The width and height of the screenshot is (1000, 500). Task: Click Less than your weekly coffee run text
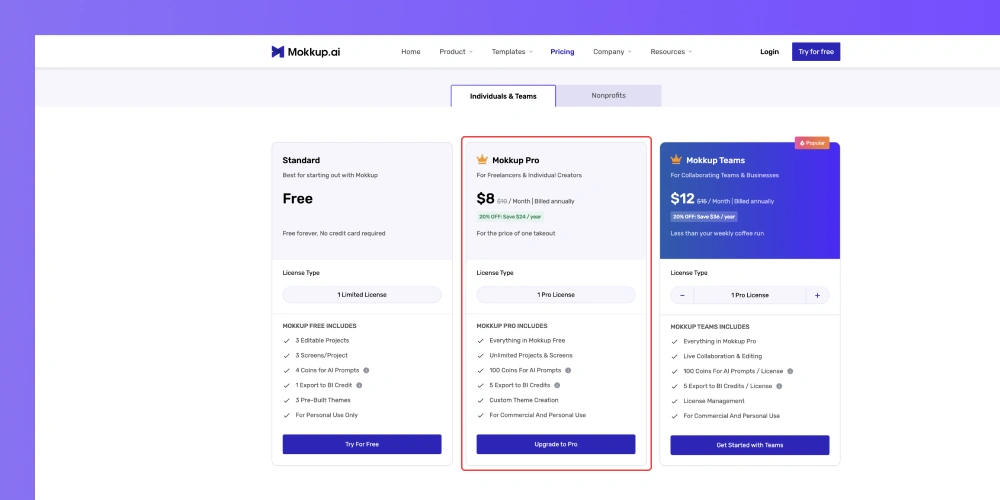click(x=717, y=233)
